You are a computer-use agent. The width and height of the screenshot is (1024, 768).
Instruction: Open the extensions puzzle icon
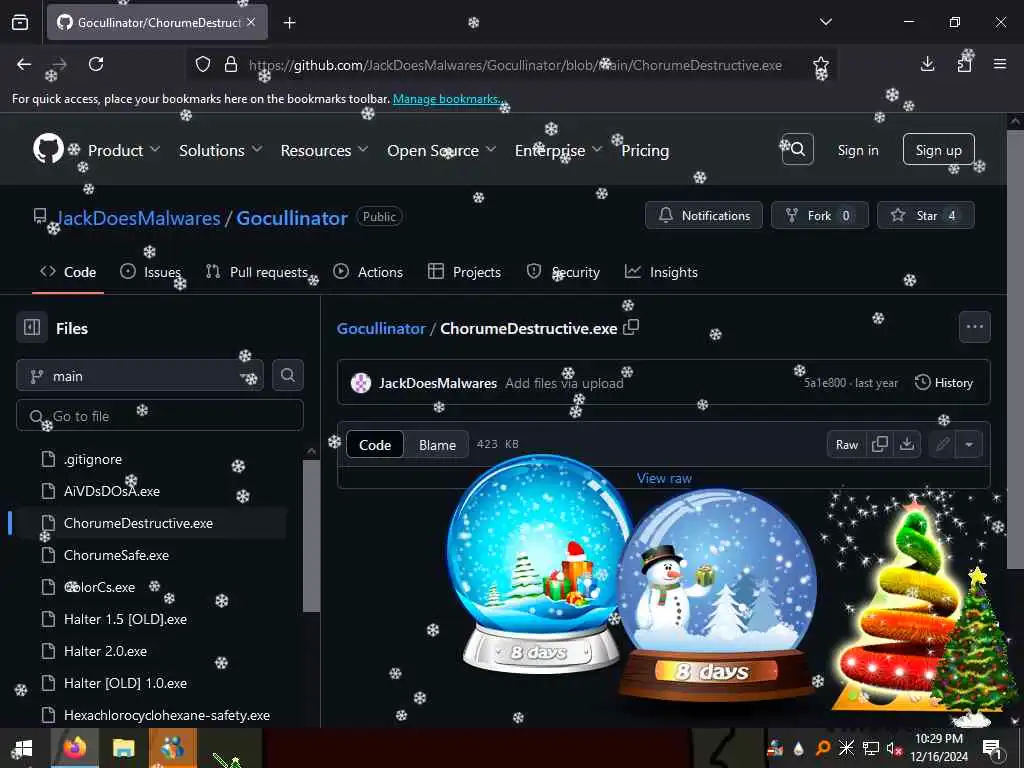pos(964,64)
